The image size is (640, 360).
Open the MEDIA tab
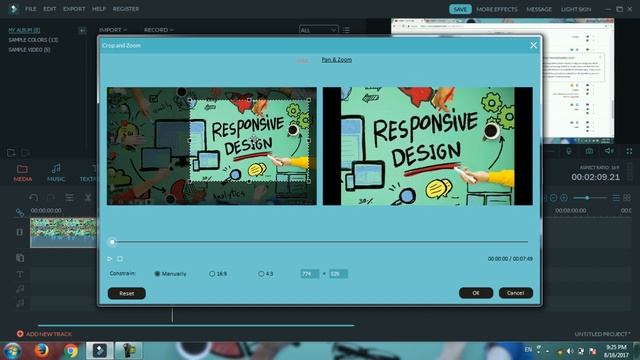pyautogui.click(x=22, y=173)
